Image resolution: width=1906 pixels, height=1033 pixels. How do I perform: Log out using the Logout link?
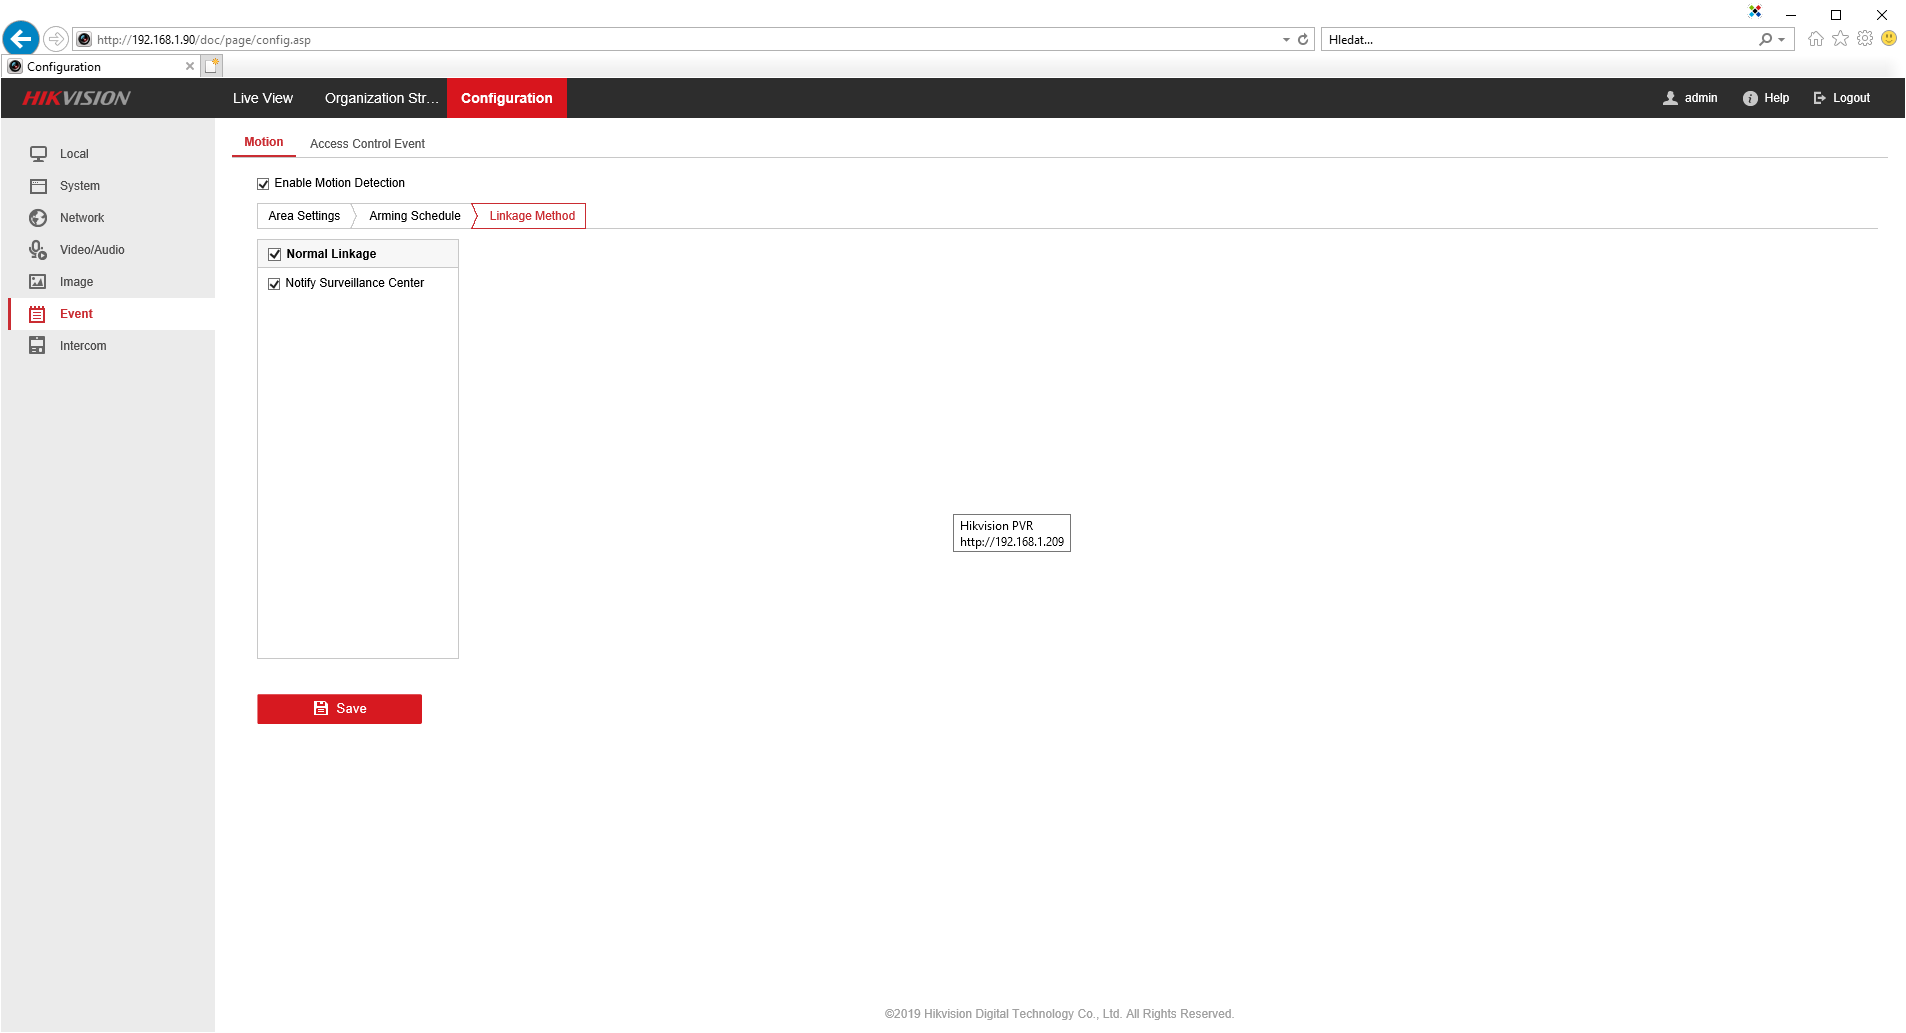[x=1841, y=98]
